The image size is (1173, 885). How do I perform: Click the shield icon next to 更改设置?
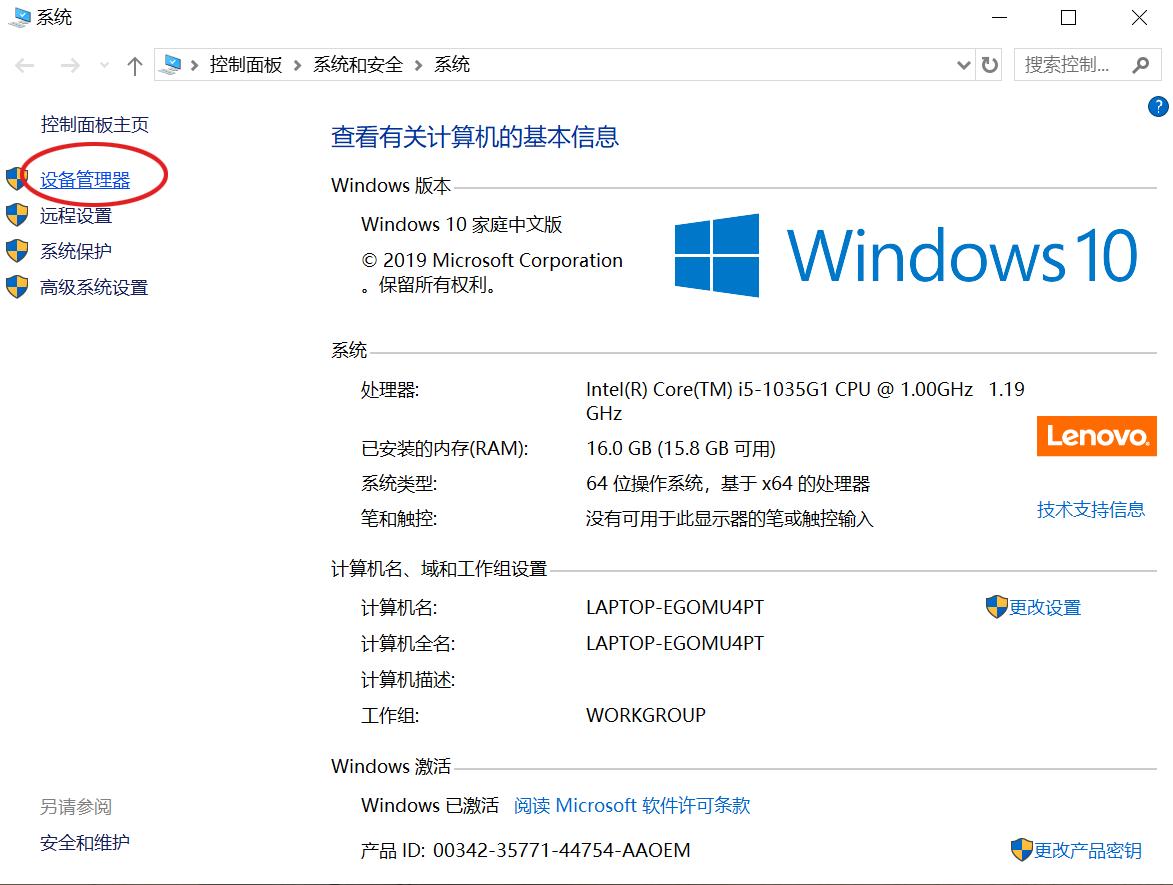point(995,606)
